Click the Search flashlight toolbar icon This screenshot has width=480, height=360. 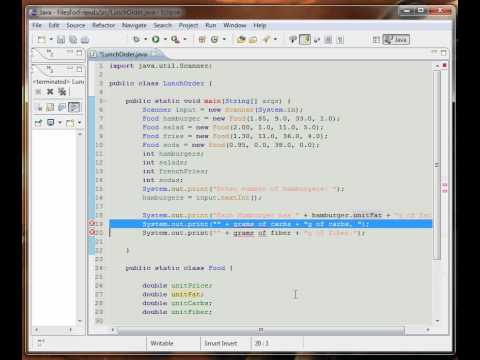click(266, 40)
